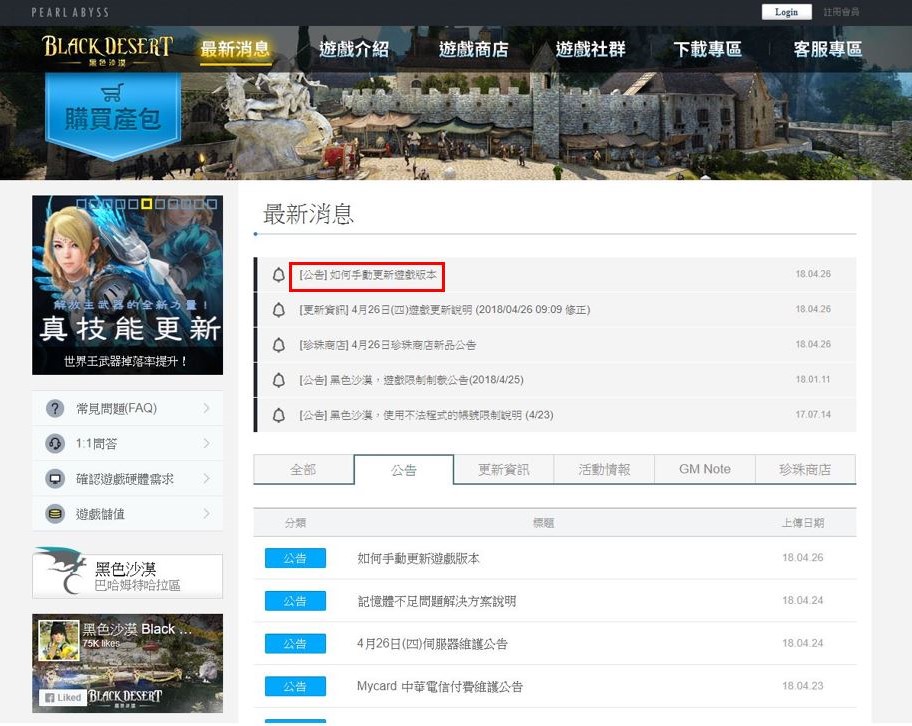Click the 黑色沙漠 Black Facebook page title

click(137, 629)
